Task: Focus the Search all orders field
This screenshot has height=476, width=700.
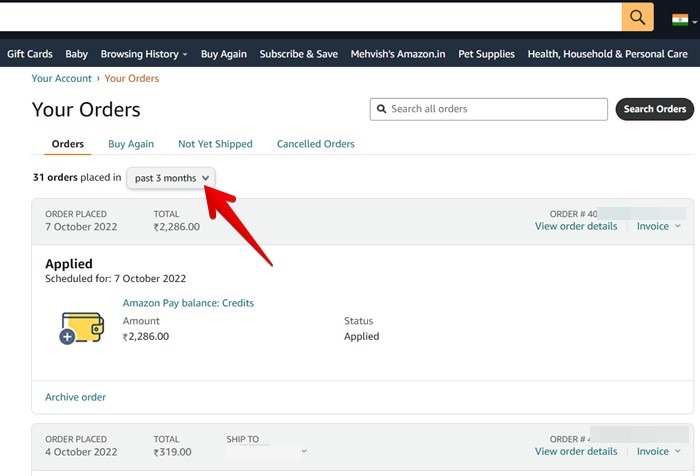Action: click(488, 109)
